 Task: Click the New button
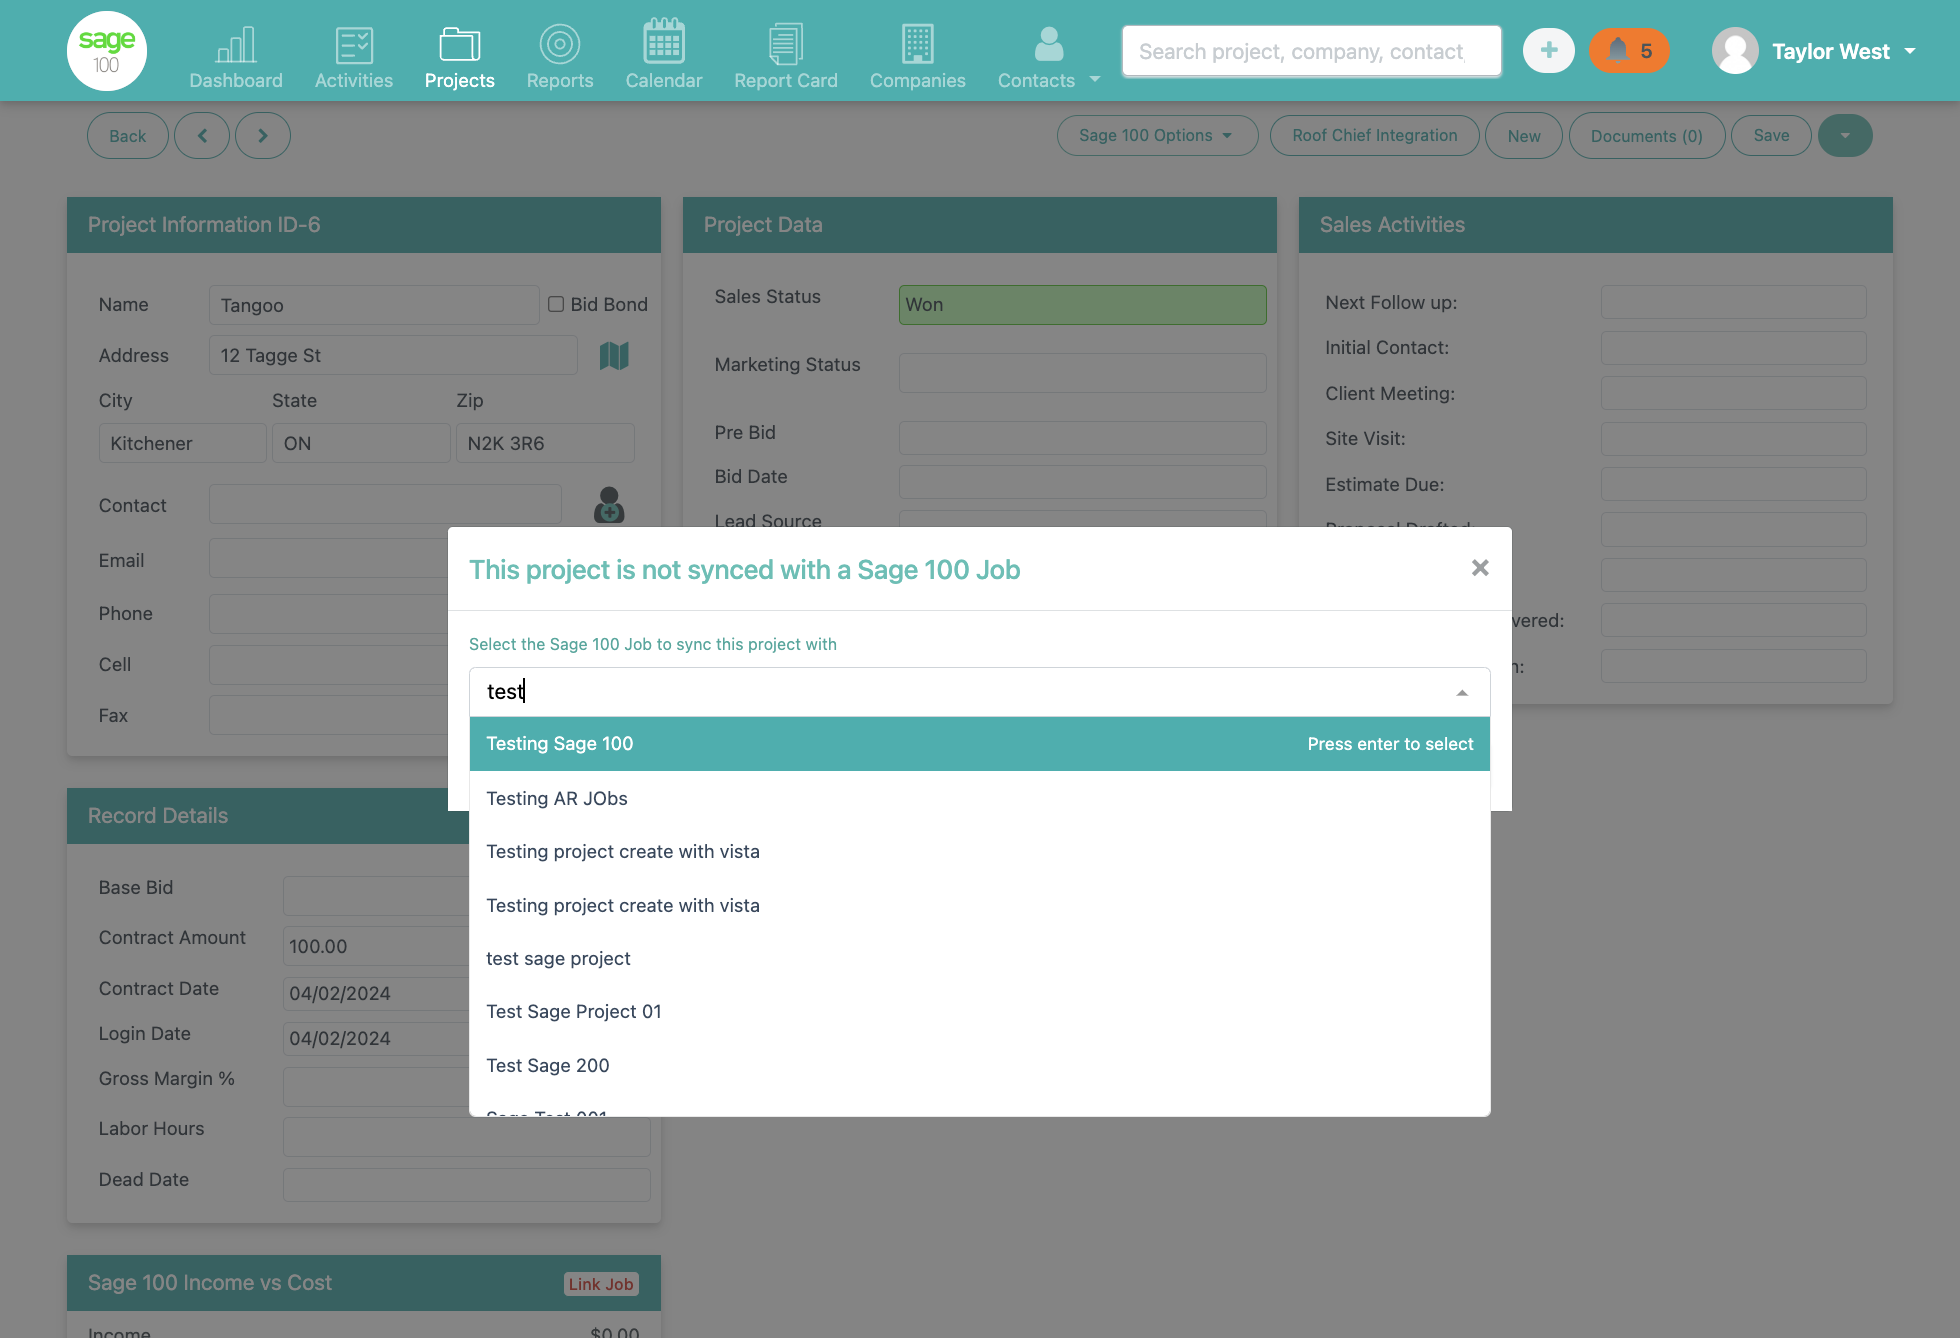(1524, 136)
